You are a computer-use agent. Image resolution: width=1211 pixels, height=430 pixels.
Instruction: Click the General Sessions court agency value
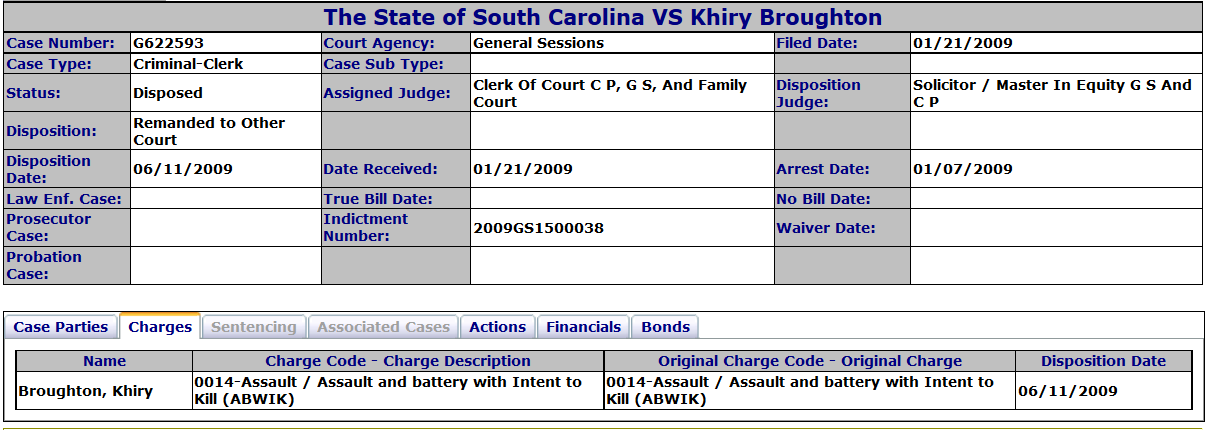[538, 43]
